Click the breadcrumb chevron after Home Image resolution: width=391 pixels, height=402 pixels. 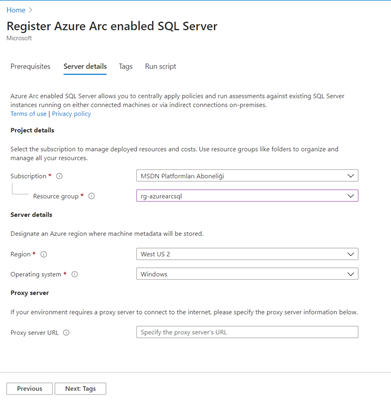point(31,10)
